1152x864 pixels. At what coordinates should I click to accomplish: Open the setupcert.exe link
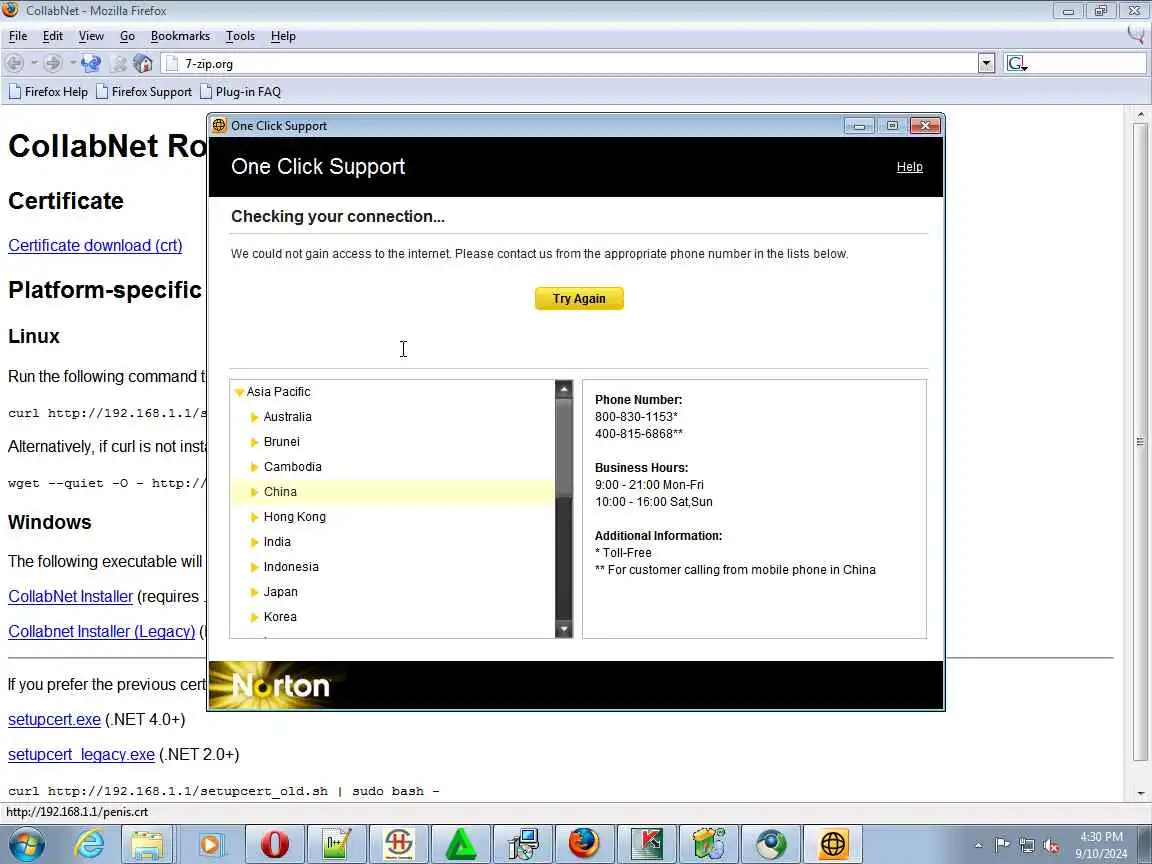coord(54,719)
